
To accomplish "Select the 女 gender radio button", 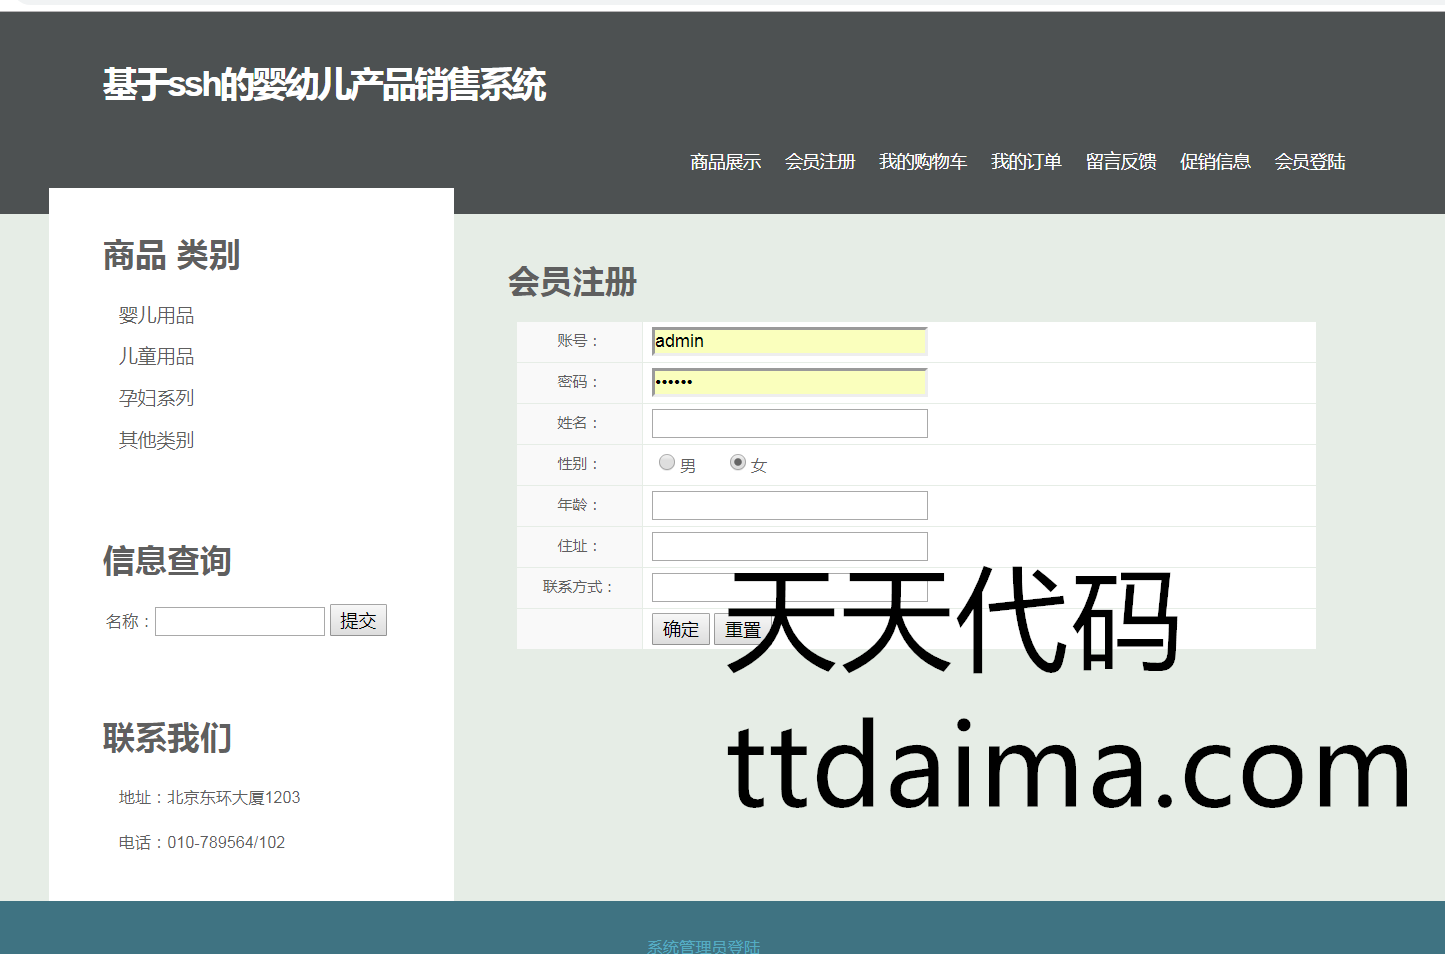I will pos(738,462).
